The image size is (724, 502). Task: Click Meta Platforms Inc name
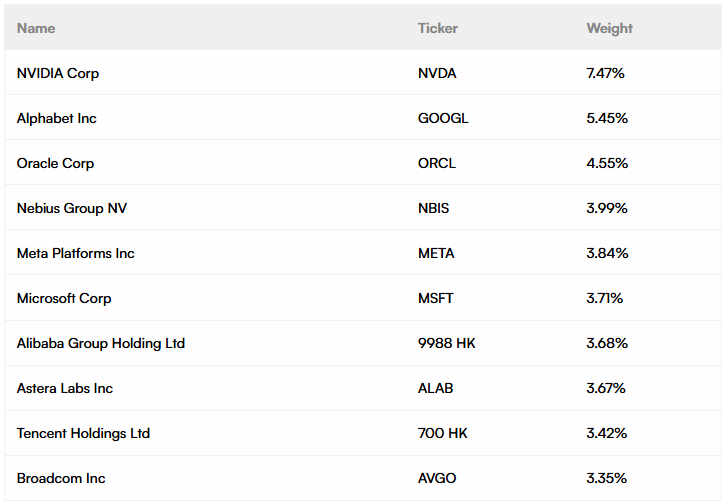click(x=76, y=253)
